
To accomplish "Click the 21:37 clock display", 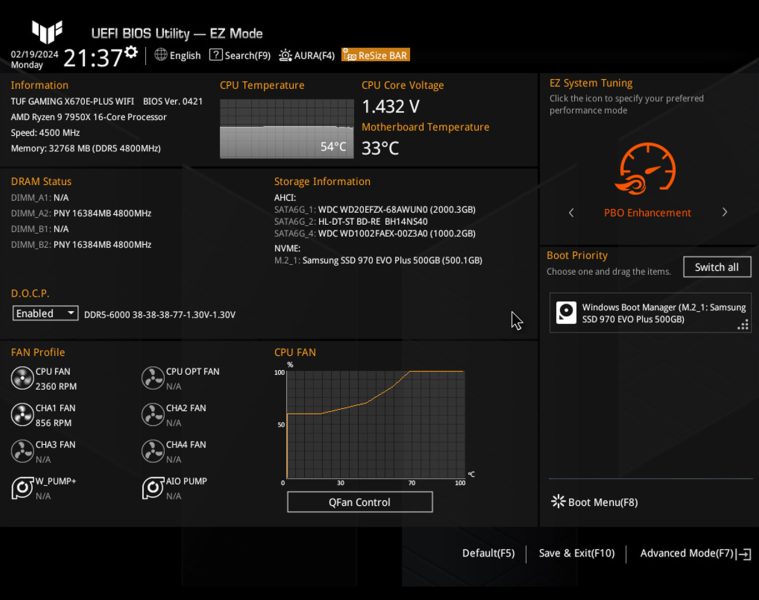I will tap(93, 58).
